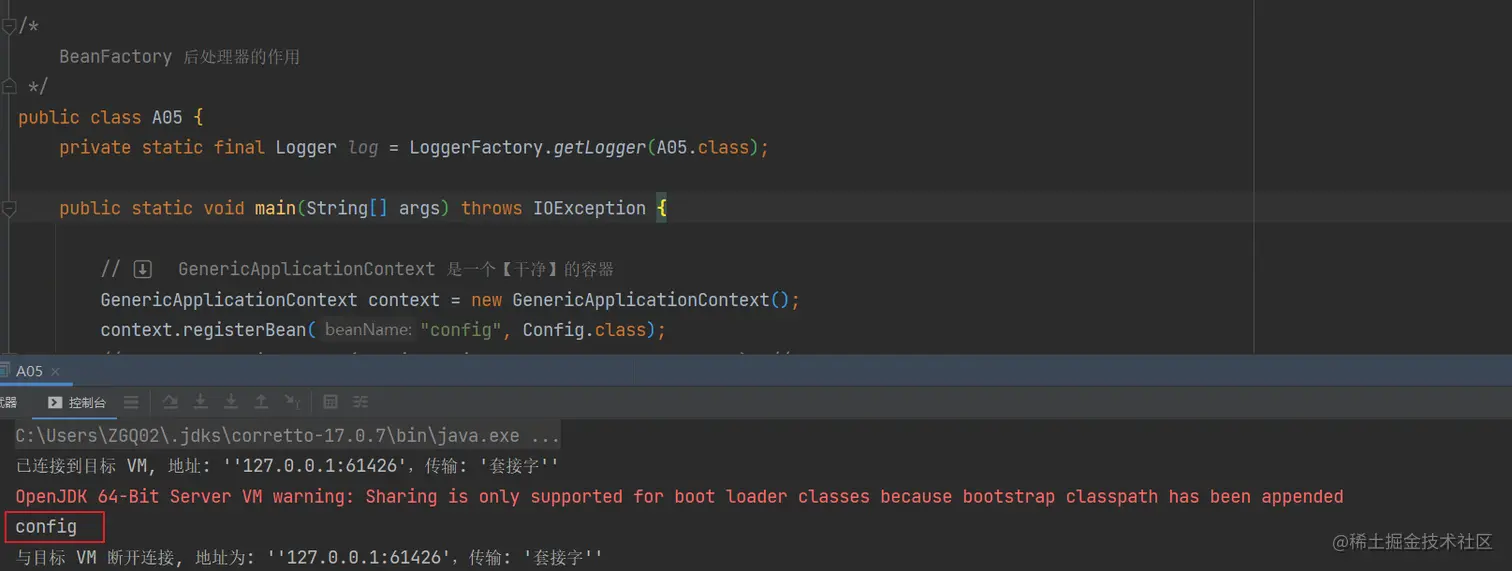Click the '已连接到目标 VM' console line

(287, 466)
